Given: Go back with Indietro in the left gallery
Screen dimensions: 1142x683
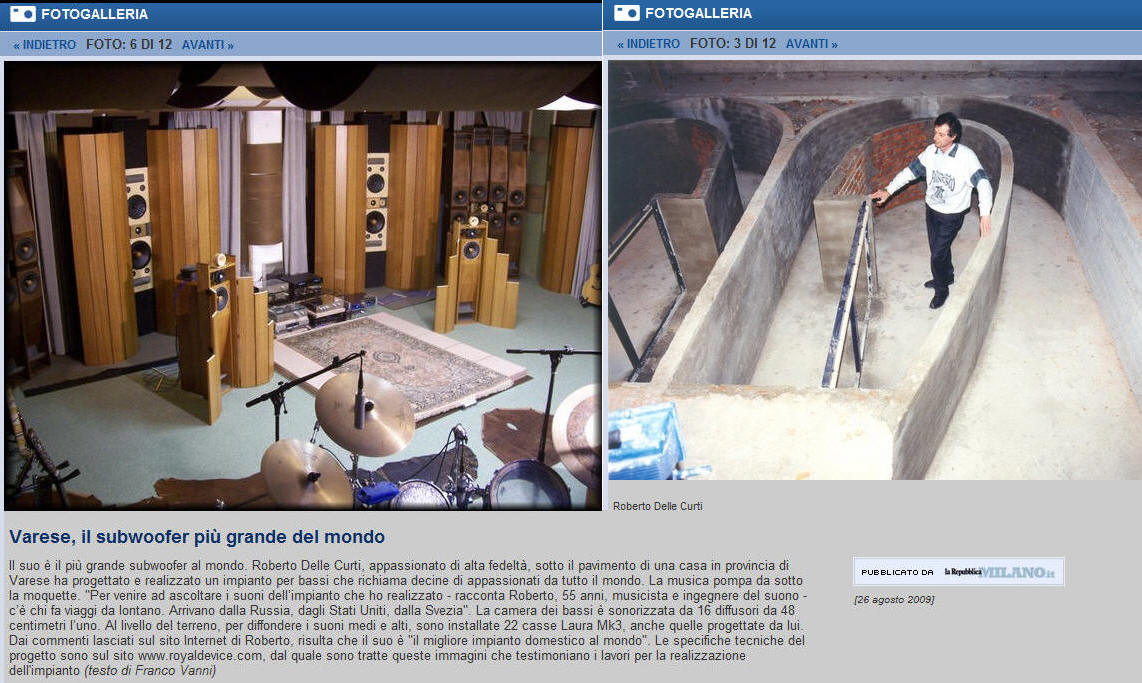Looking at the screenshot, I should point(45,45).
